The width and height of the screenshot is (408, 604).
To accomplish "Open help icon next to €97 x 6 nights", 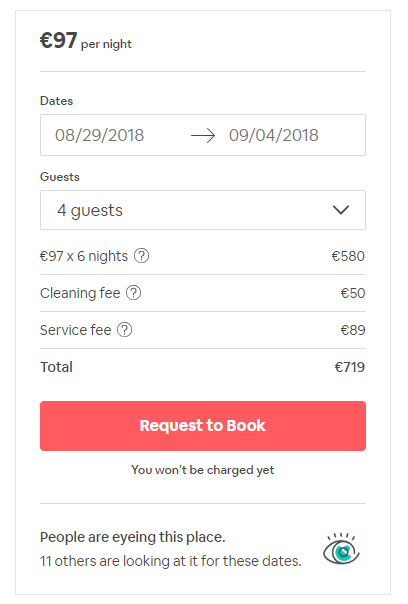I will tap(141, 256).
